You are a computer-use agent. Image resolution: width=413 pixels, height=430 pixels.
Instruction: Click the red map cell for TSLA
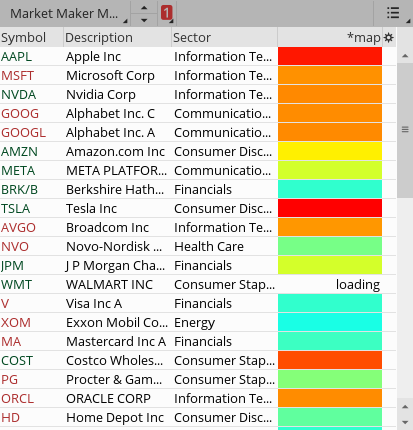pos(330,208)
